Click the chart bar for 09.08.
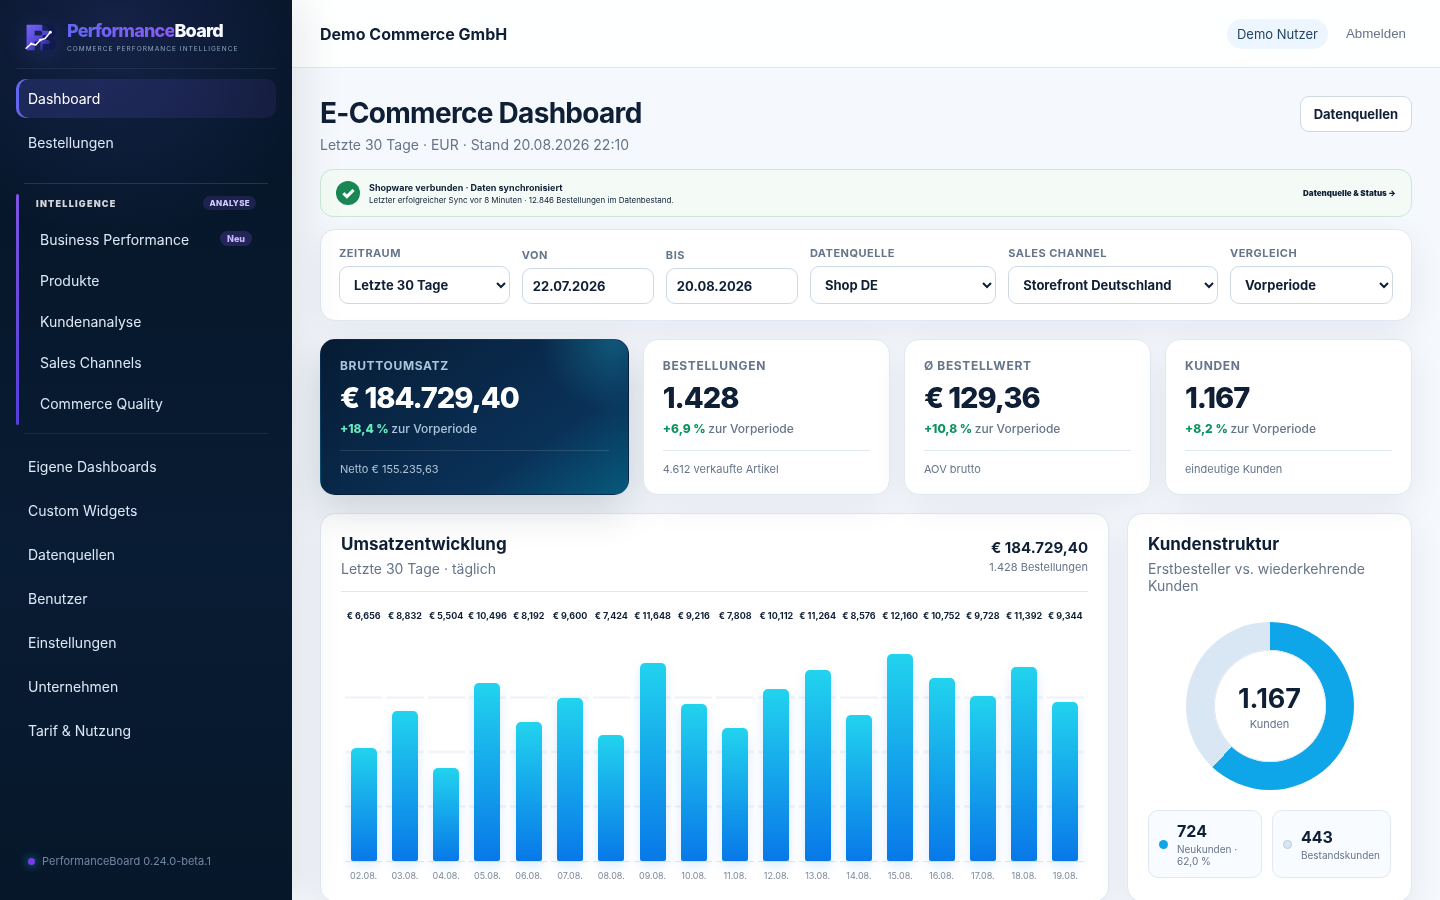The width and height of the screenshot is (1440, 900). [653, 762]
